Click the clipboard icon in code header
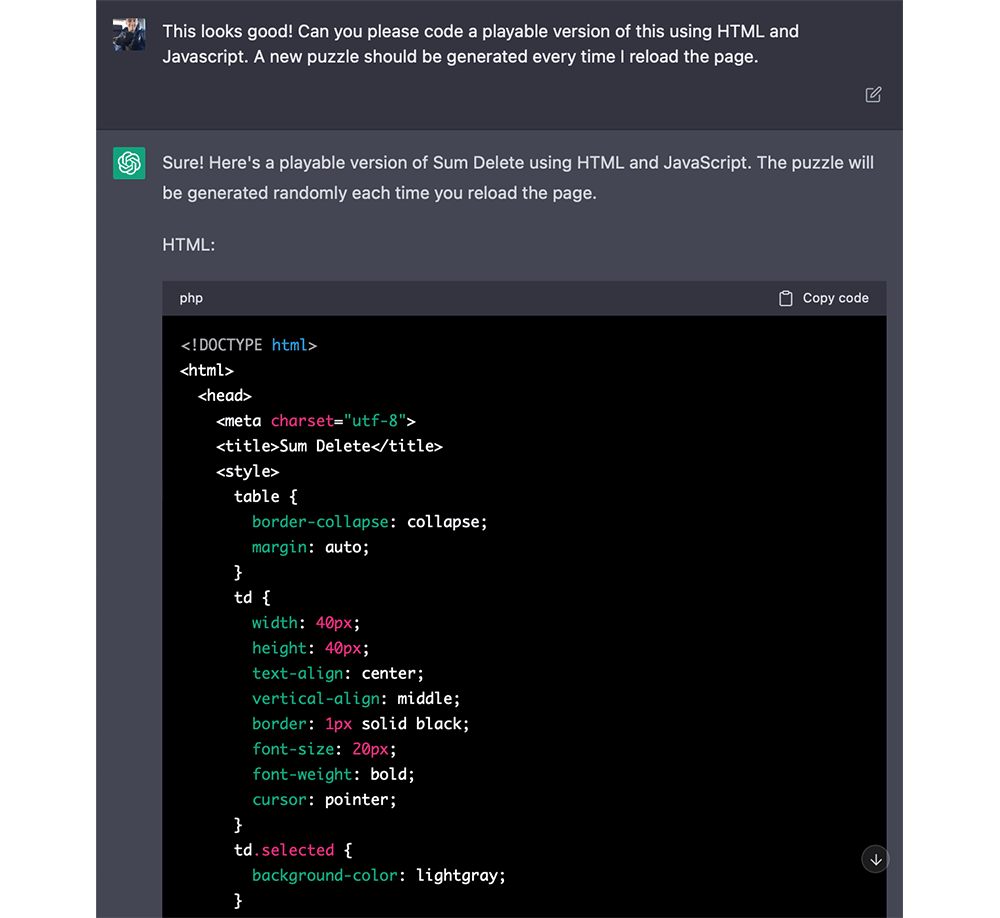The image size is (1000, 918). point(786,298)
